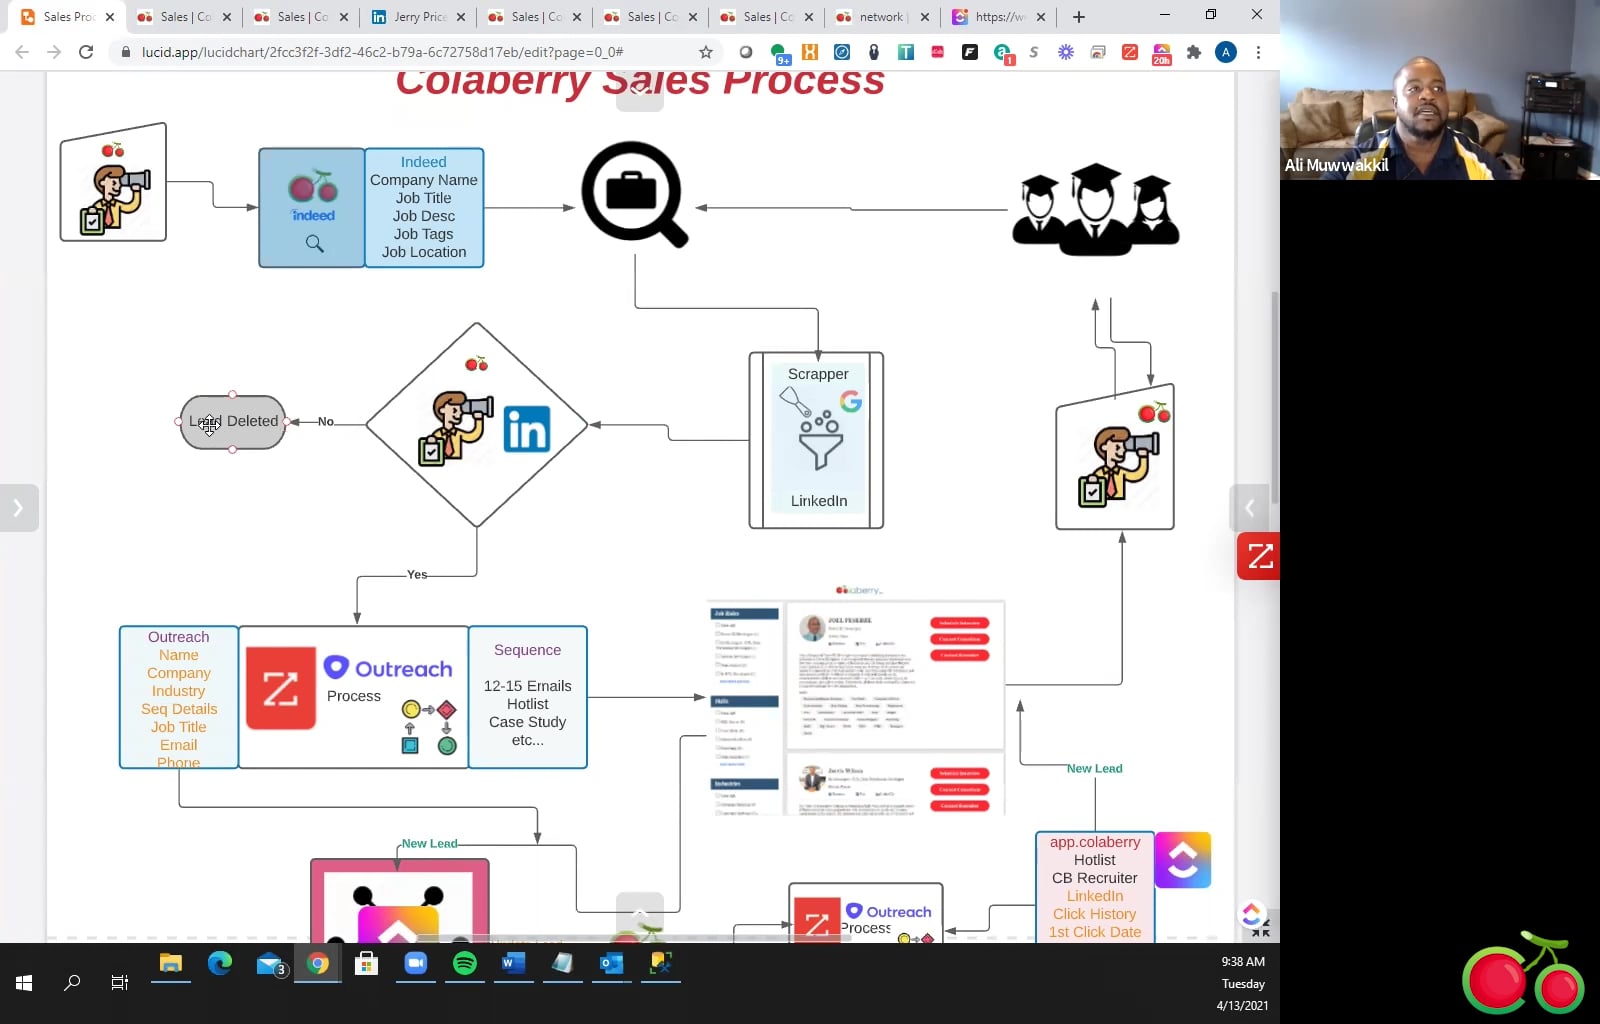The height and width of the screenshot is (1024, 1600).
Task: Expand the left Lucidchart side panel
Action: [18, 508]
